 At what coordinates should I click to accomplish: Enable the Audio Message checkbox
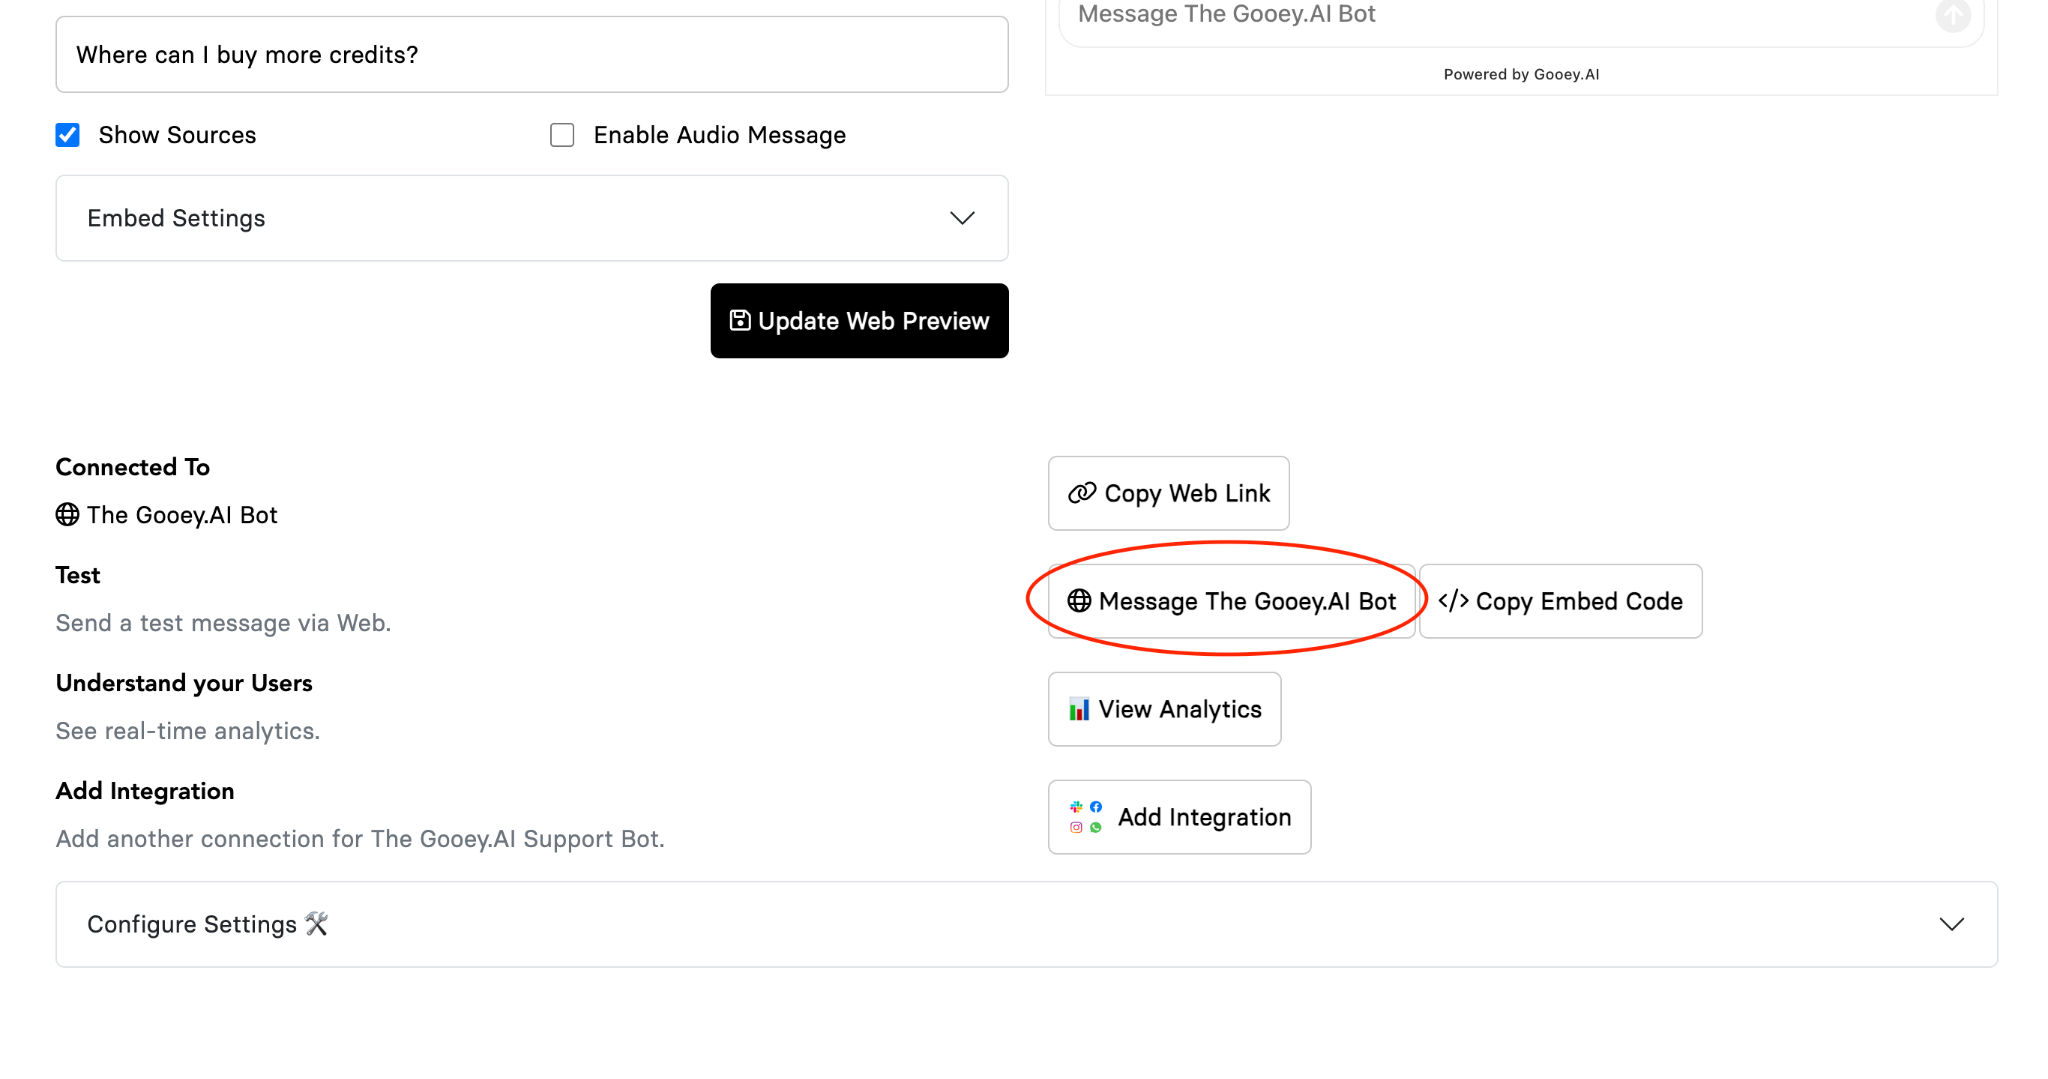pyautogui.click(x=562, y=135)
